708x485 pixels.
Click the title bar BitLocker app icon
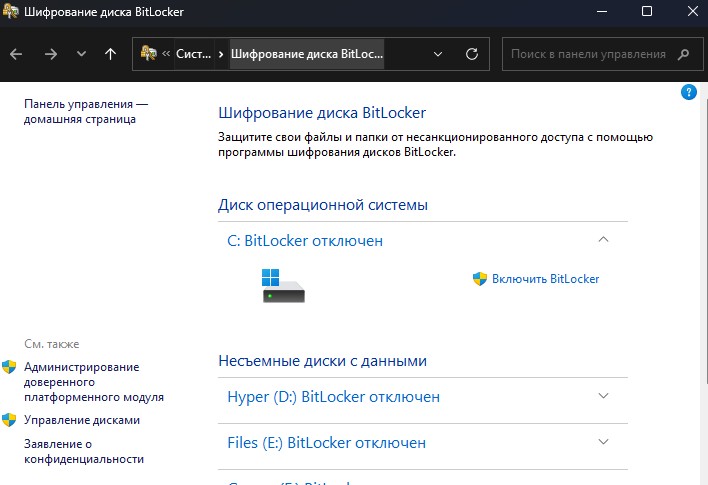pos(11,11)
